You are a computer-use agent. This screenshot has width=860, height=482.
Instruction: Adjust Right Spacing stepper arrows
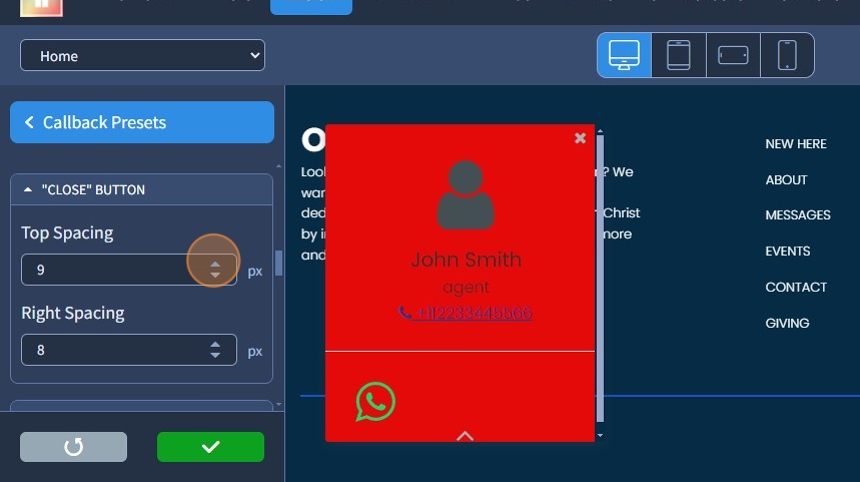[x=215, y=350]
